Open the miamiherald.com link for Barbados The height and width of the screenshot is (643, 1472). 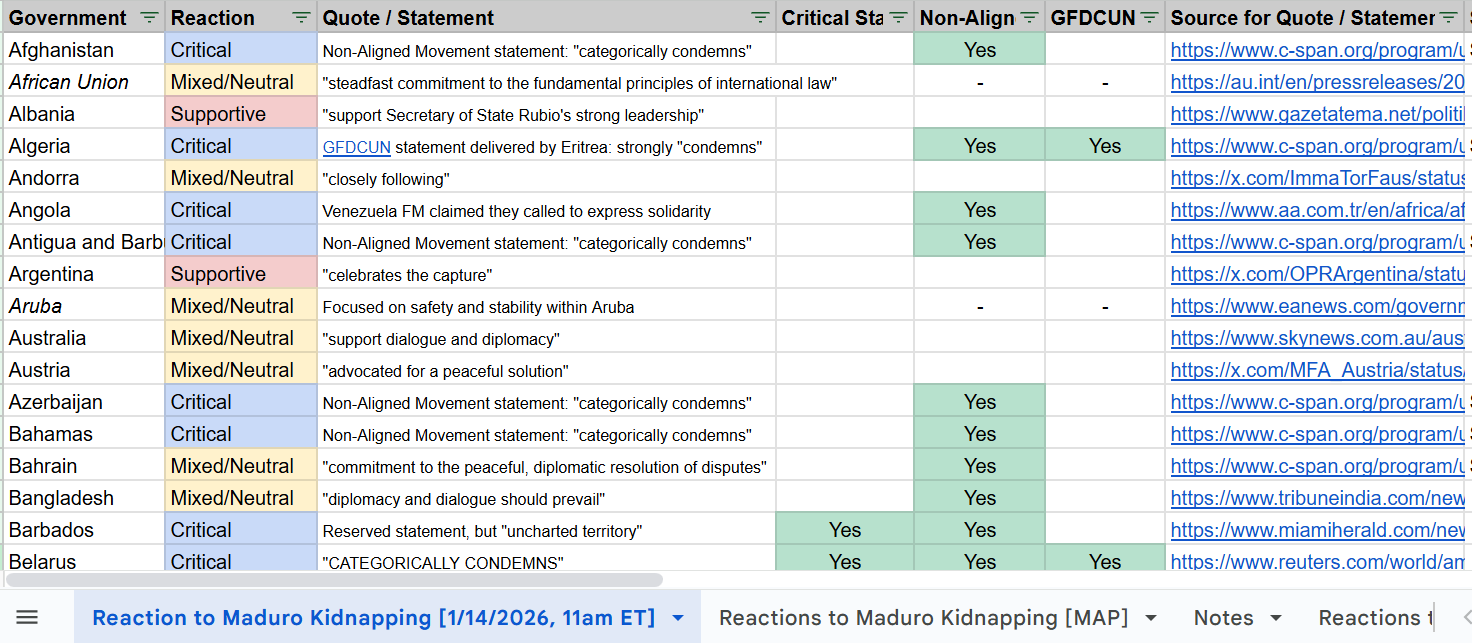1316,530
